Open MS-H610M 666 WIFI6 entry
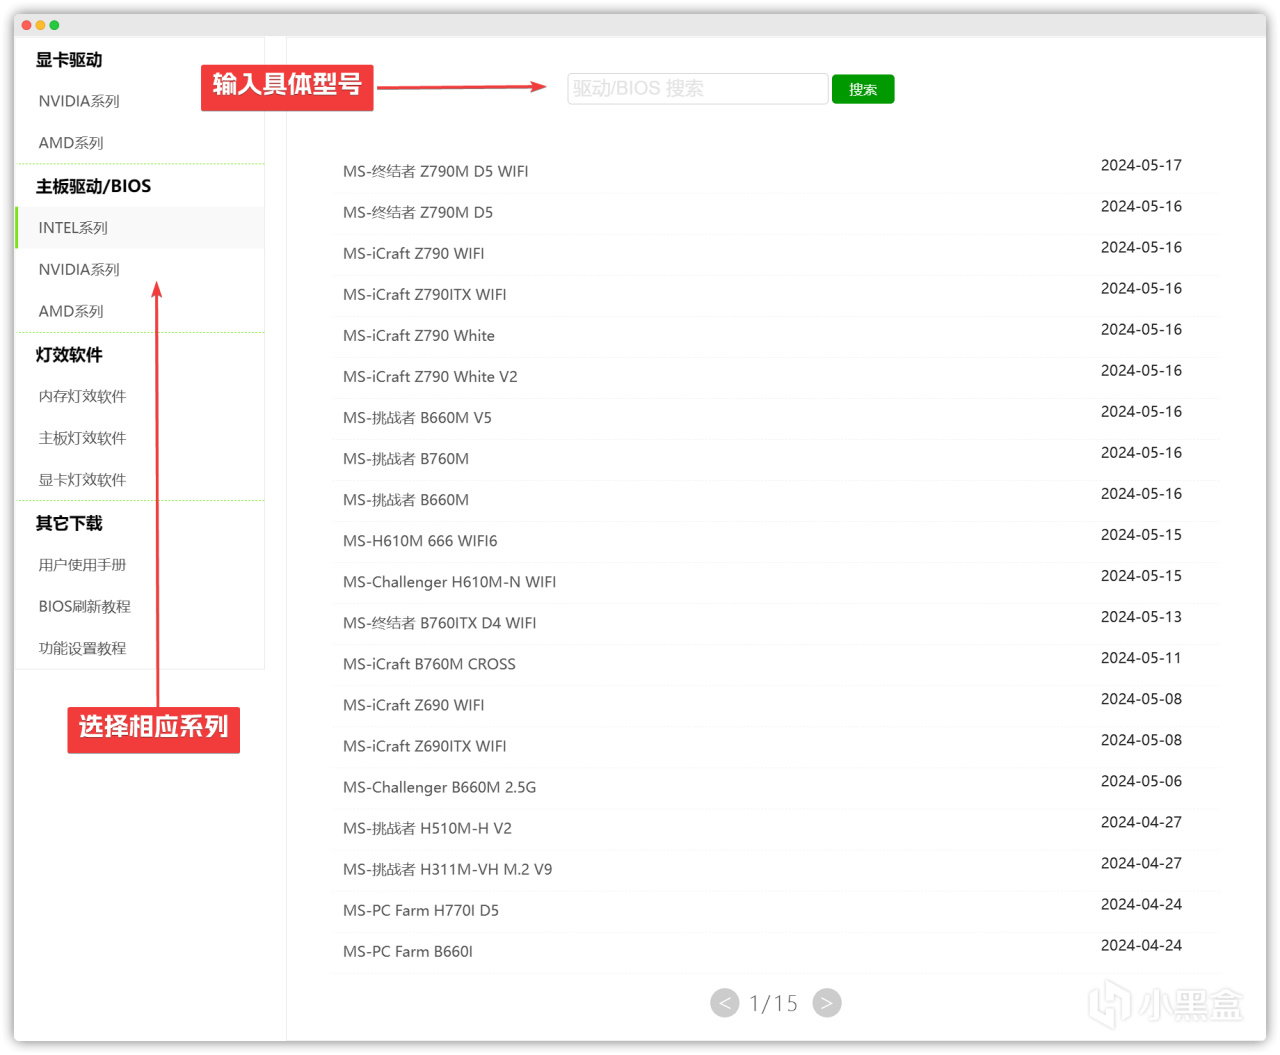This screenshot has width=1280, height=1055. coord(420,541)
